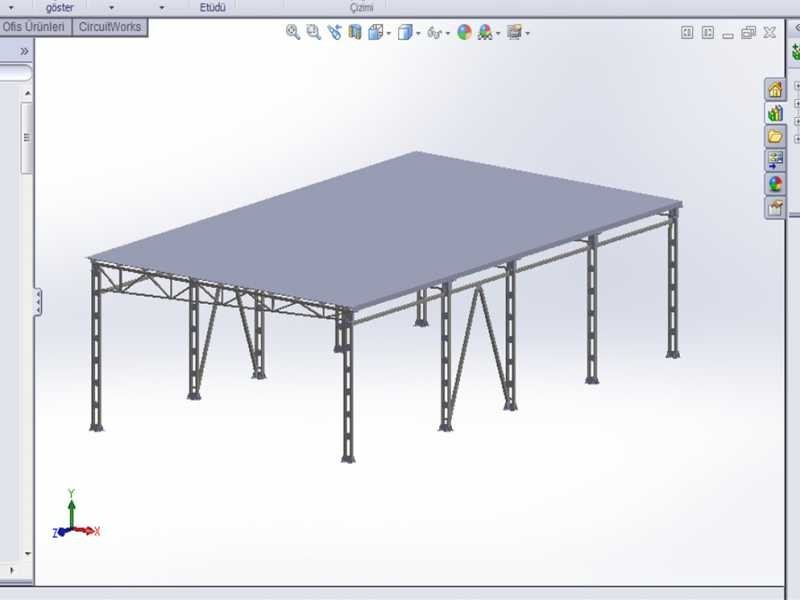Open the View Orientation cube icon
The image size is (800, 600).
(376, 32)
